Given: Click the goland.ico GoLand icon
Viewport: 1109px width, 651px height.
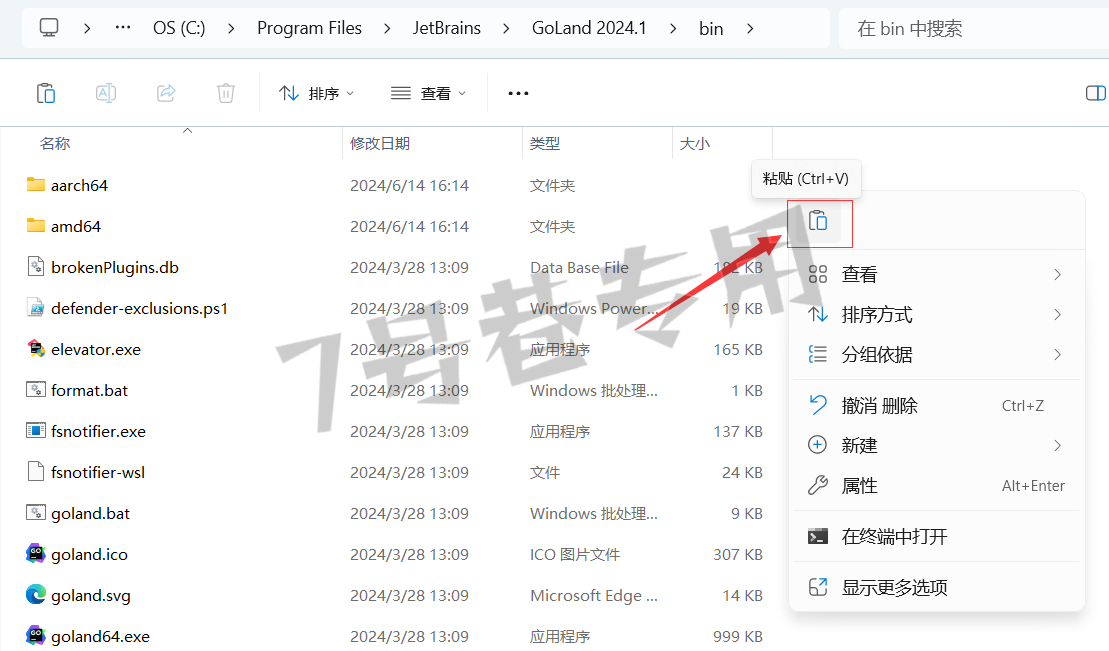Looking at the screenshot, I should (35, 554).
